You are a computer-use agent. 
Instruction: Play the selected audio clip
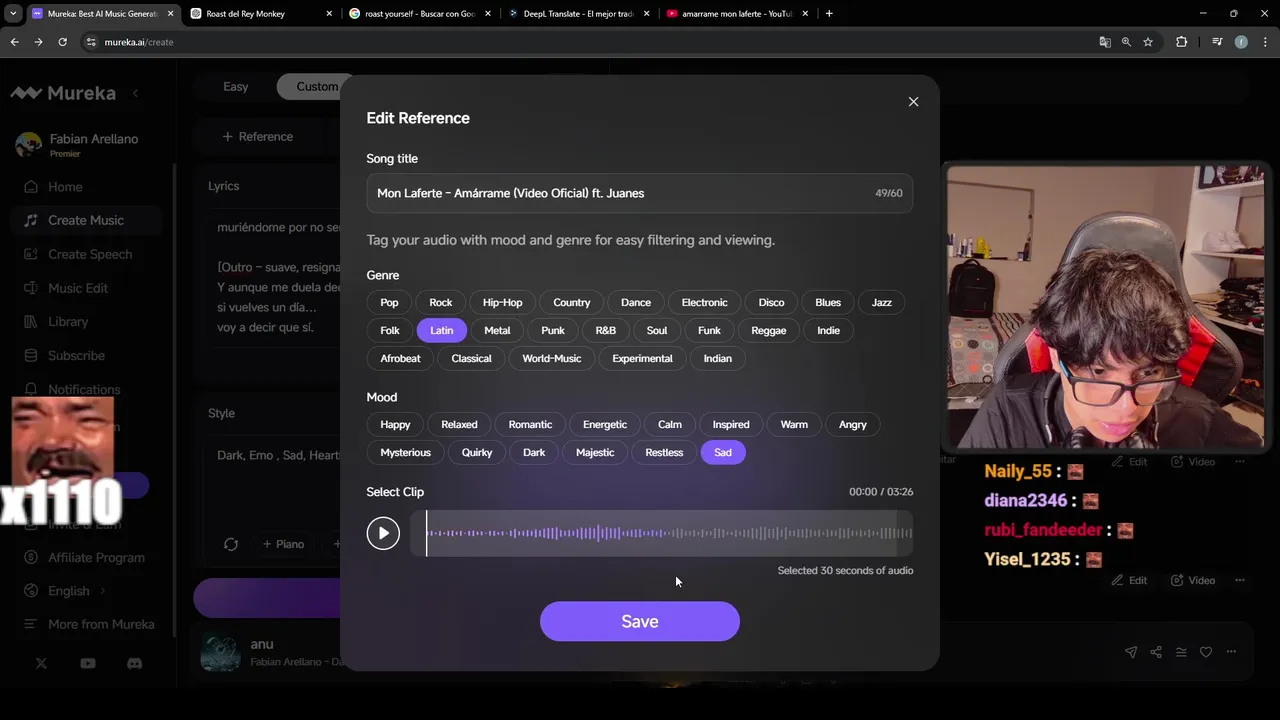(383, 533)
